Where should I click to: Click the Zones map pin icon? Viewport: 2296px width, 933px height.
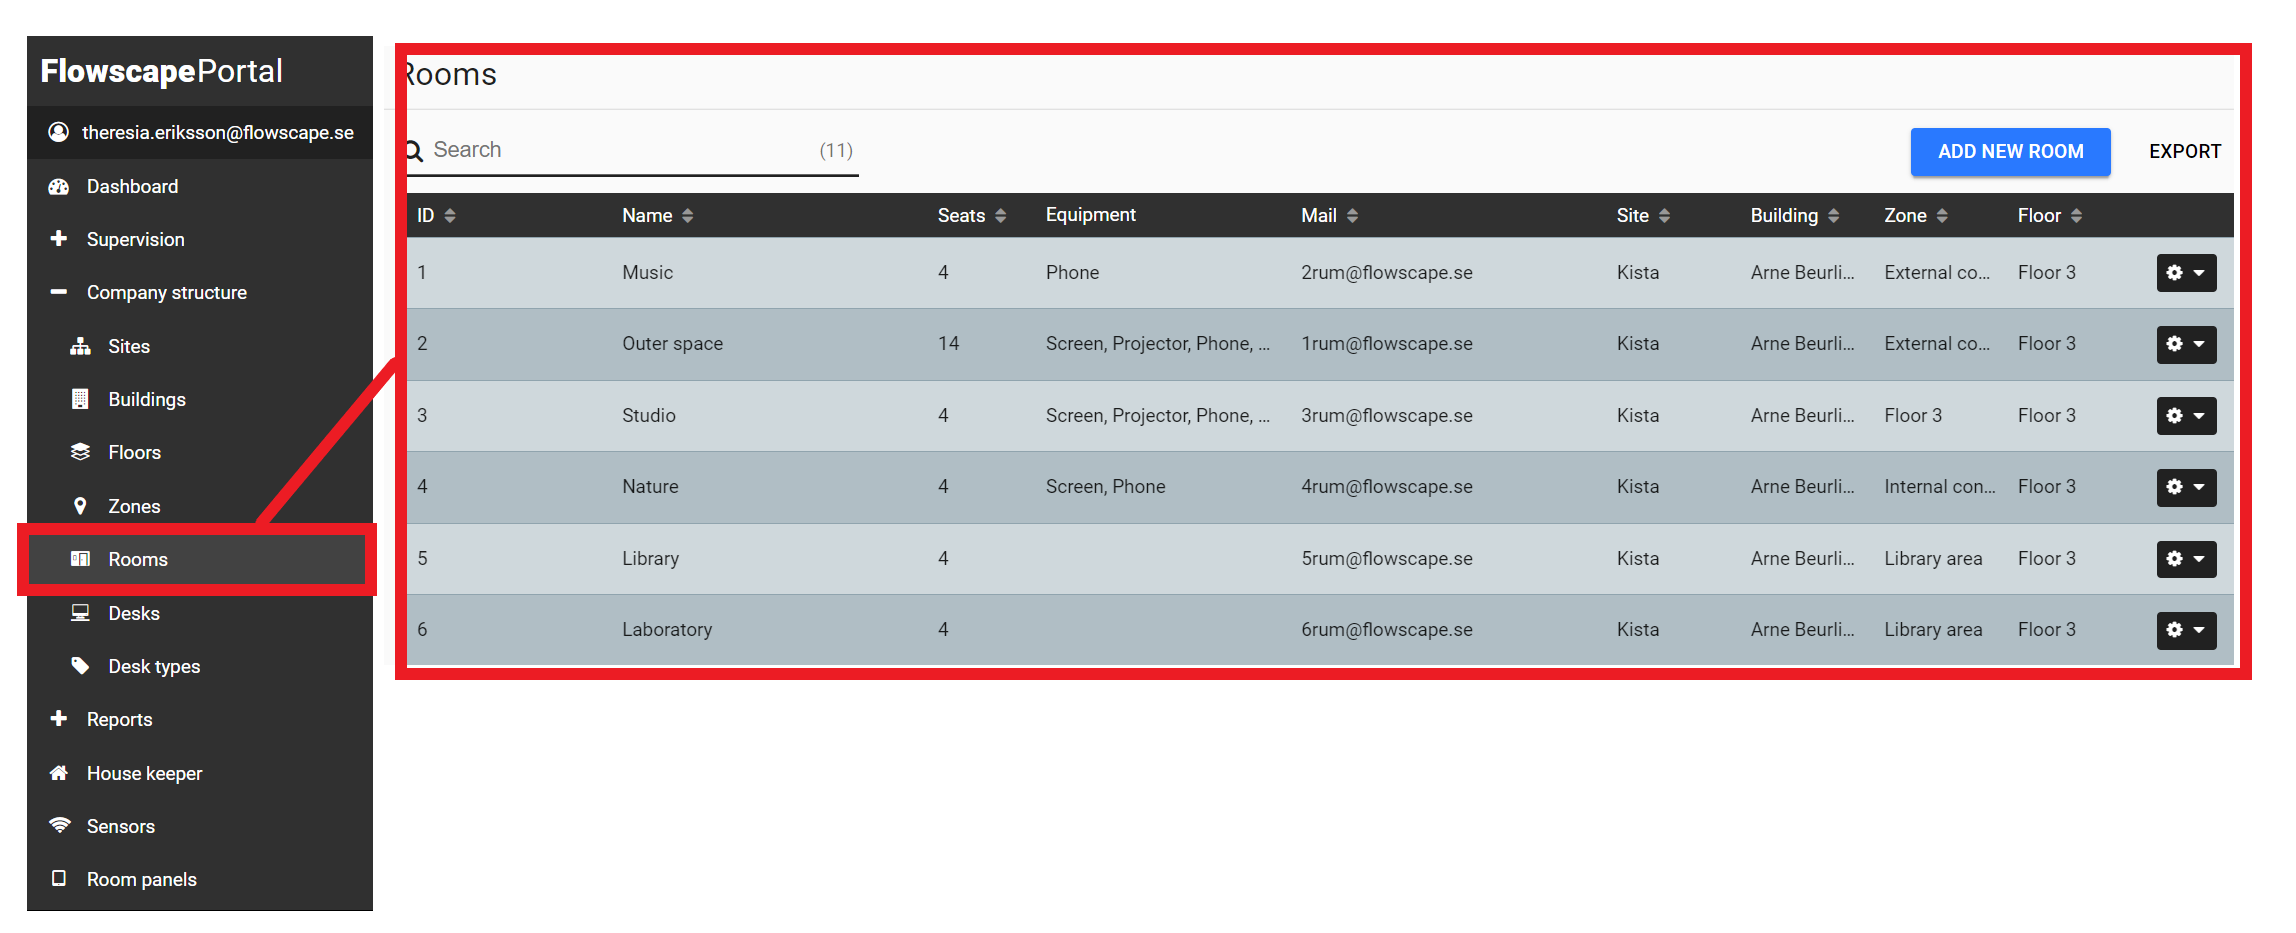[80, 506]
